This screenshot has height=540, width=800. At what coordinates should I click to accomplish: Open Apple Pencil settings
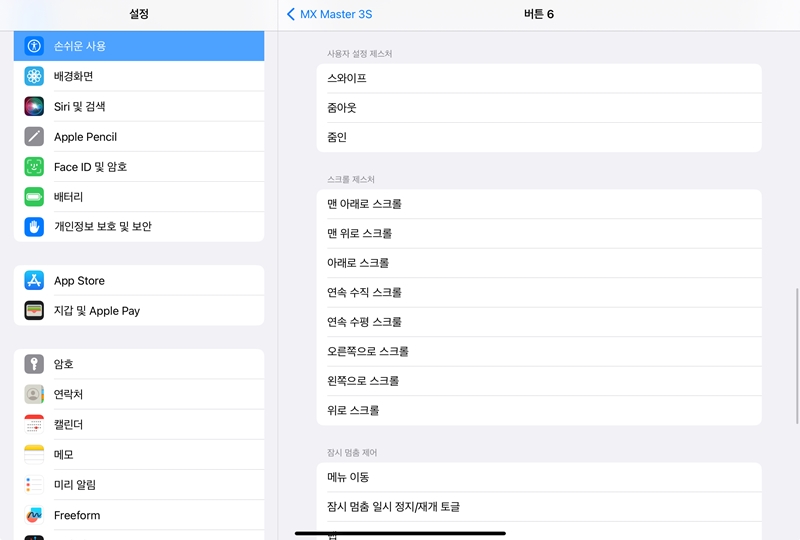pos(139,136)
